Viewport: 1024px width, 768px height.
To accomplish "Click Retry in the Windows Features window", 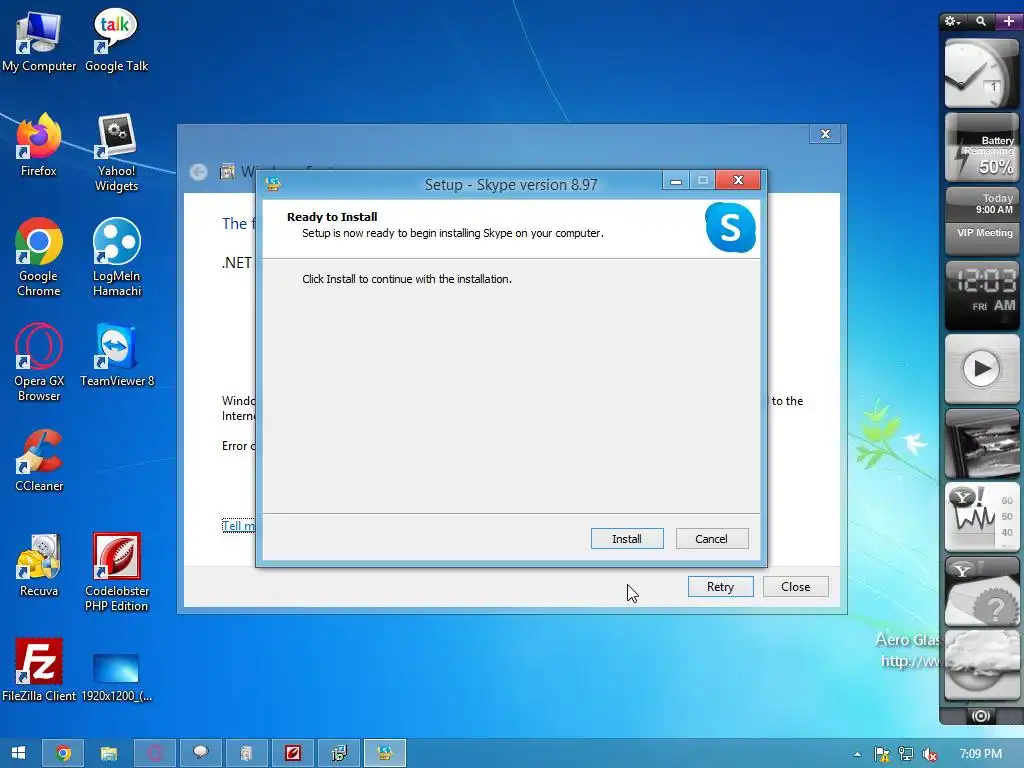I will [720, 586].
